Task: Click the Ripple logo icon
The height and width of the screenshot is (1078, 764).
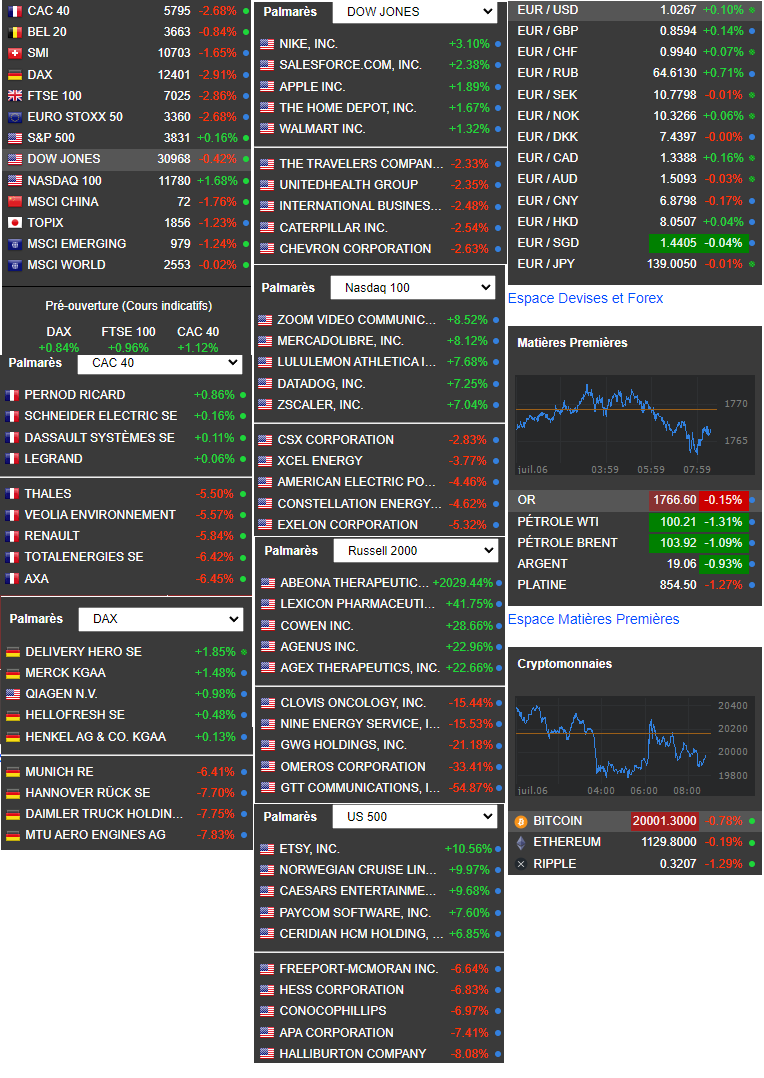Action: click(x=521, y=864)
